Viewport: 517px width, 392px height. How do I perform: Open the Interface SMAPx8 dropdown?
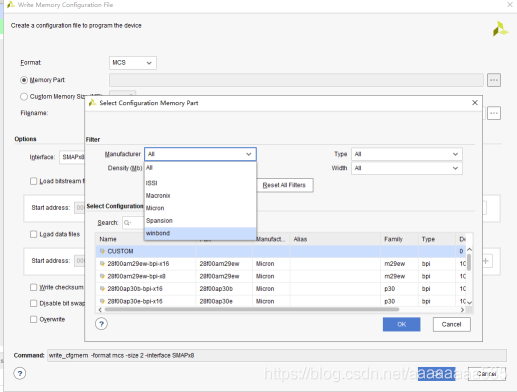tap(72, 157)
